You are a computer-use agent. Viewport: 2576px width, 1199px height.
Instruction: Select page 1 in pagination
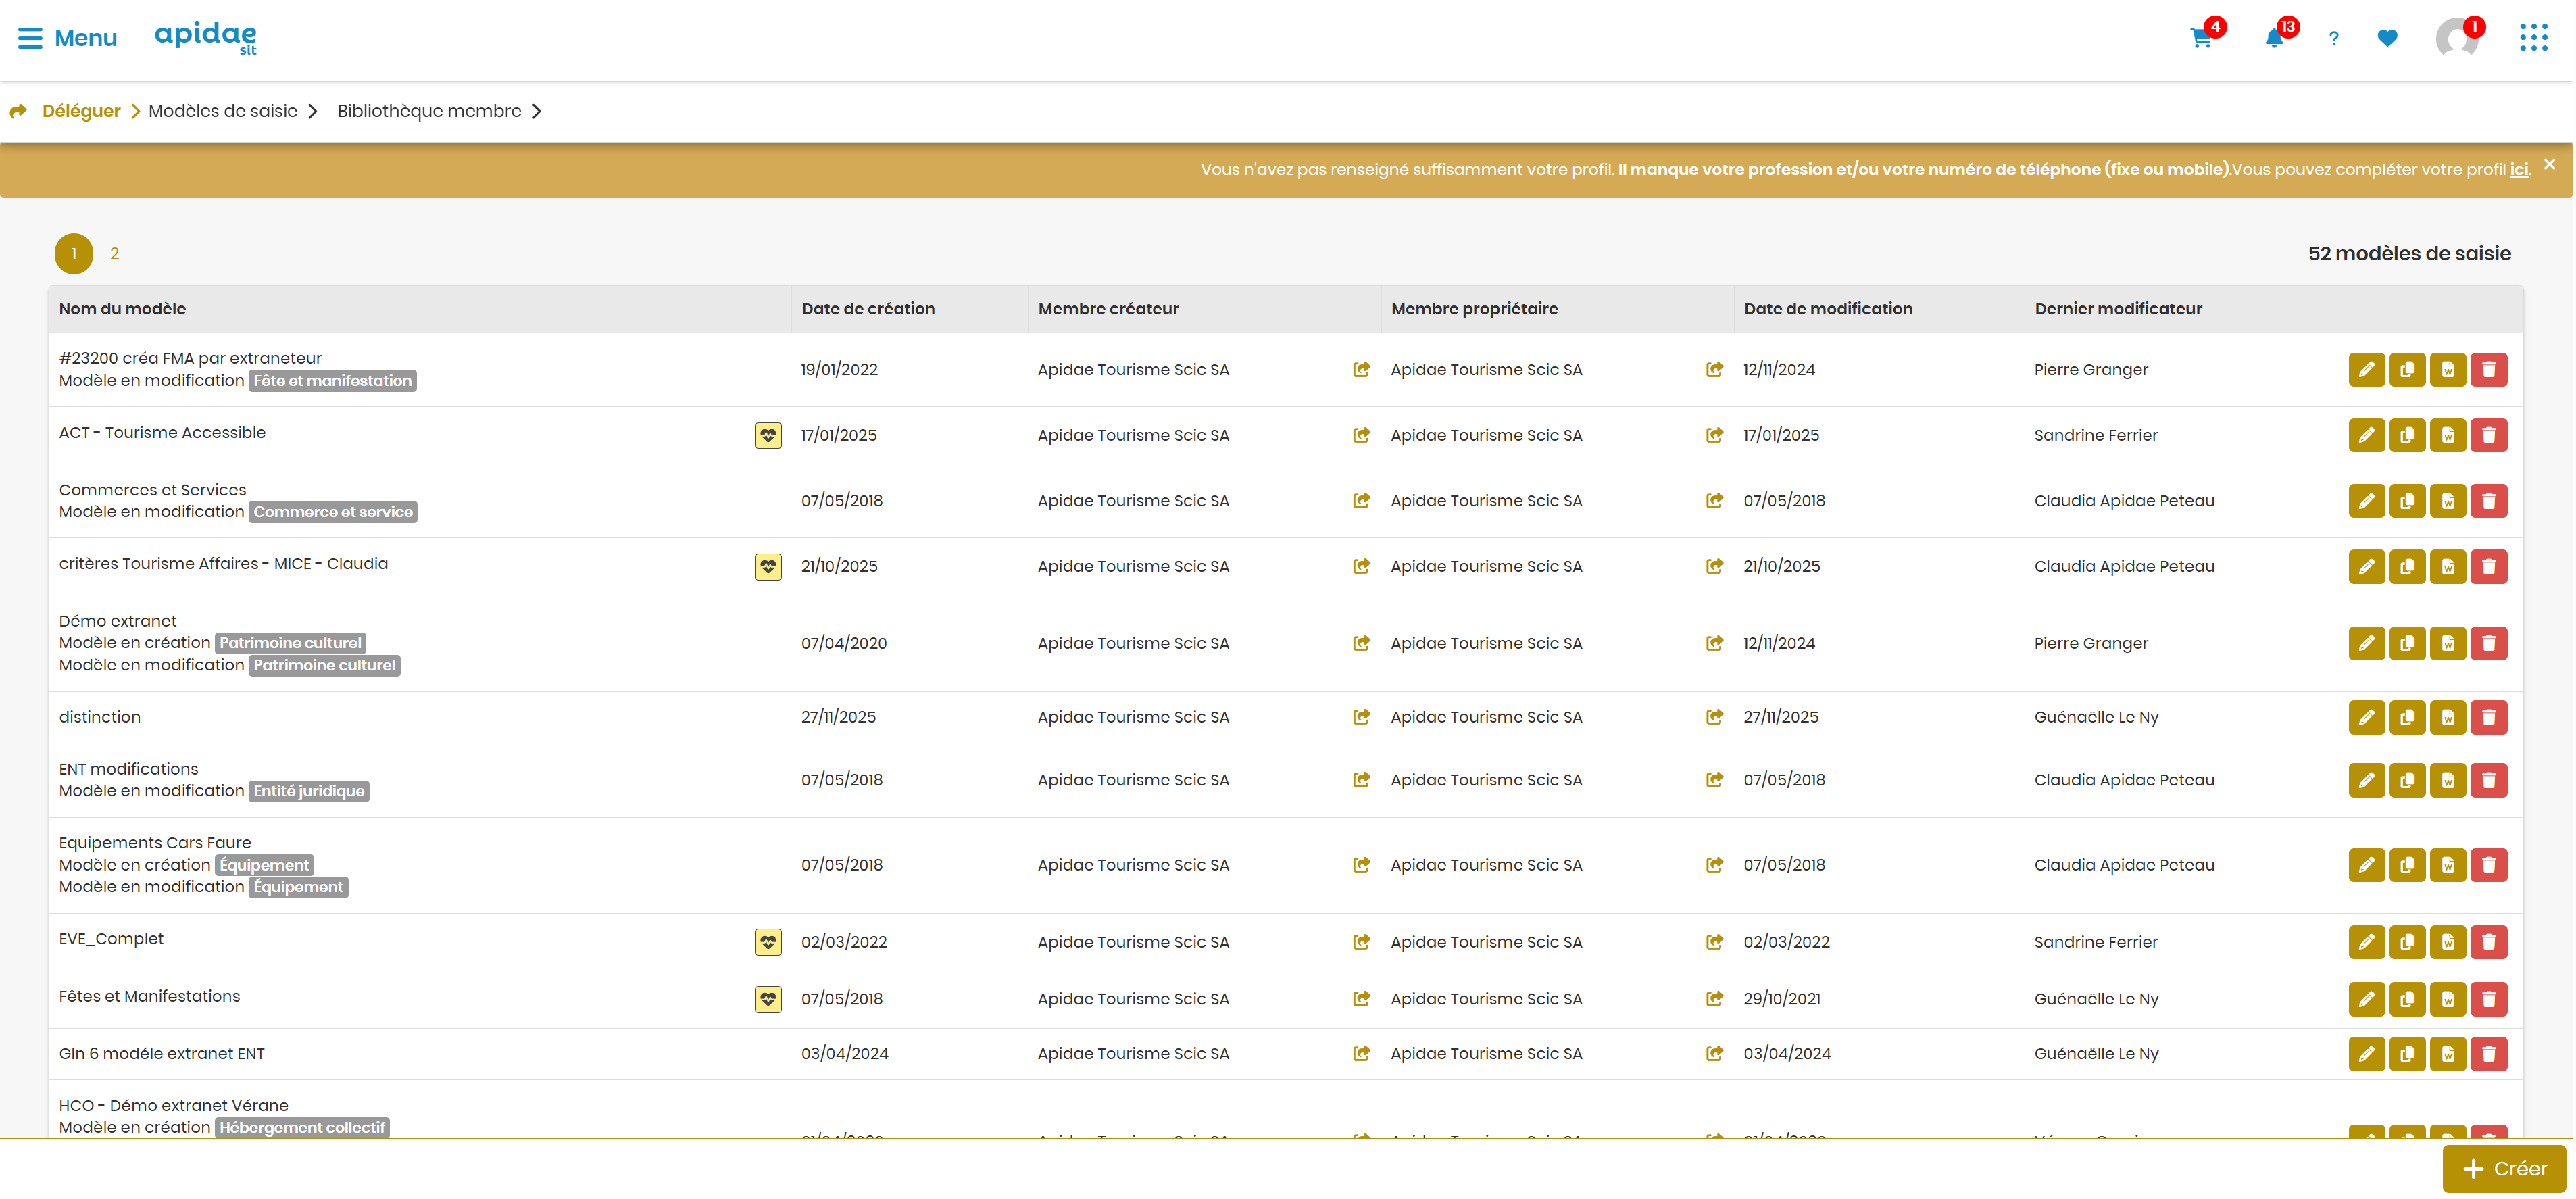click(74, 253)
